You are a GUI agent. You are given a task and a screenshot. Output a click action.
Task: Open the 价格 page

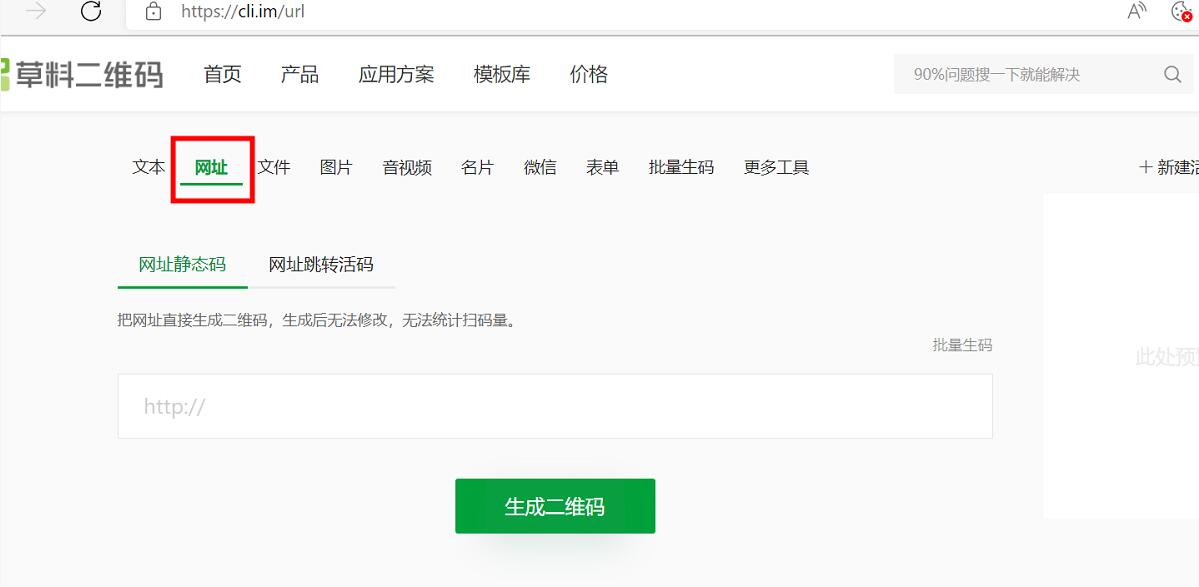pyautogui.click(x=589, y=75)
